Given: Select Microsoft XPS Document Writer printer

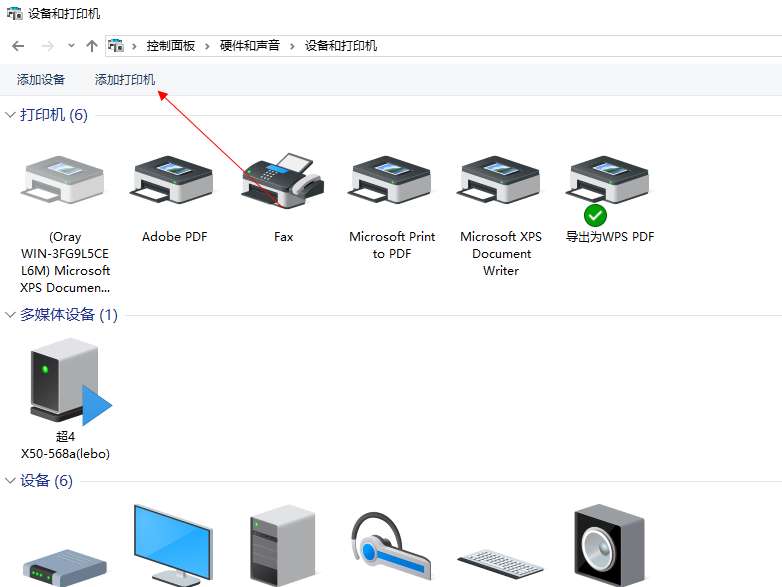Looking at the screenshot, I should point(501,183).
